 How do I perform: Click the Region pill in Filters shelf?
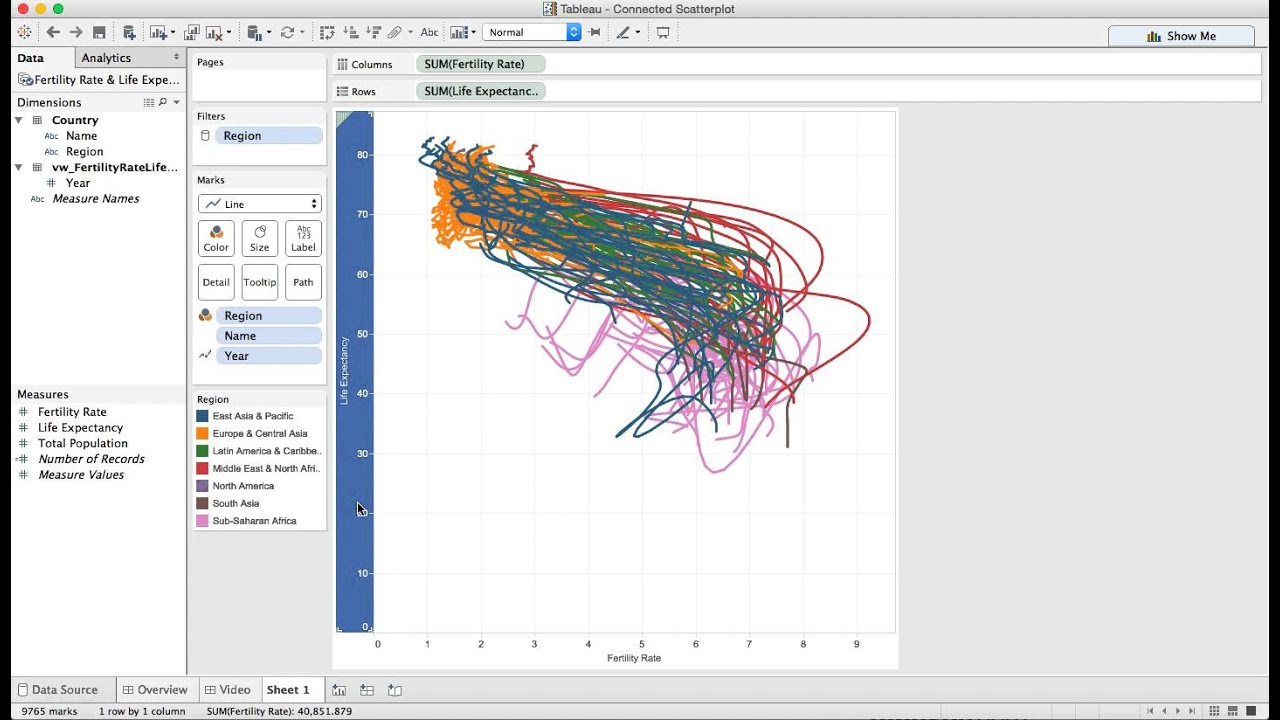tap(269, 136)
